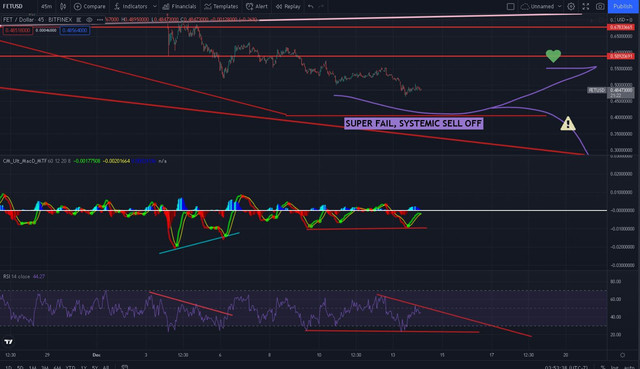Screen dimensions: 640x369
Task: Toggle auto scale mode
Action: click(628, 367)
